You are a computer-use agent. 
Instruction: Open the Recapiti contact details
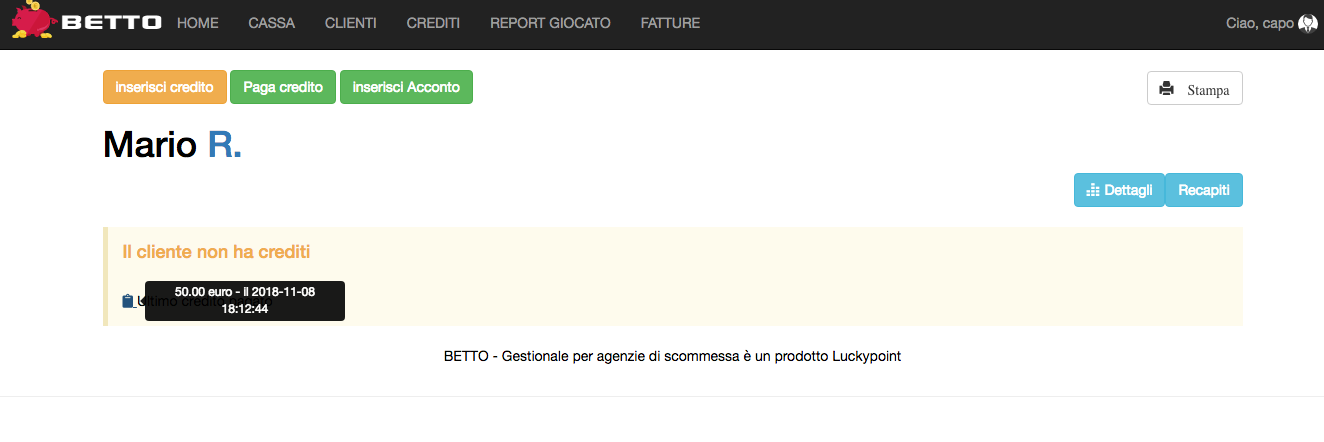click(1203, 190)
